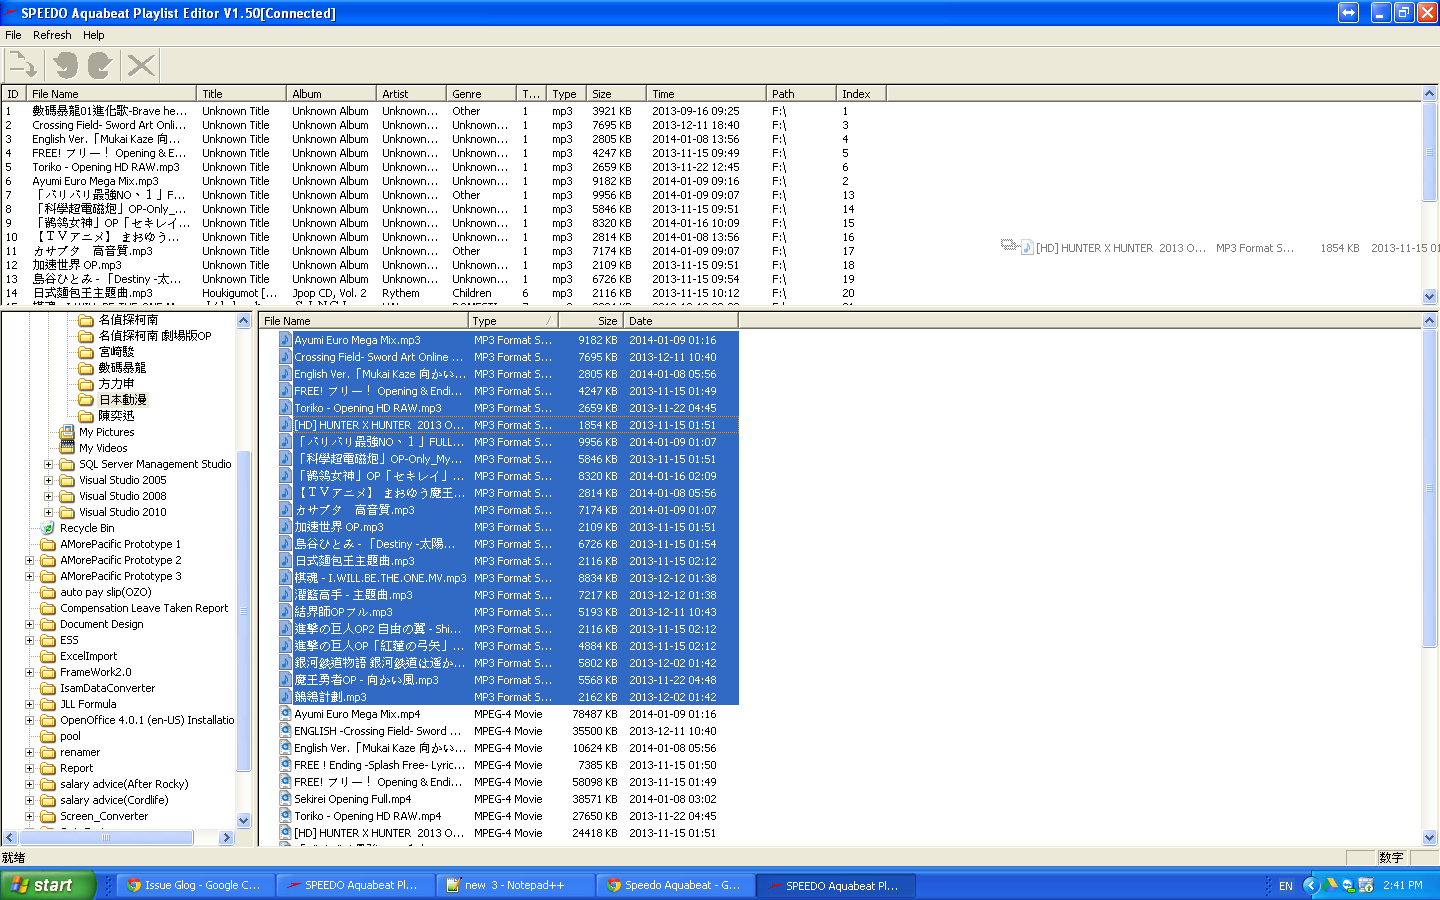Click folder icon of IsamDataConverter

(x=48, y=688)
